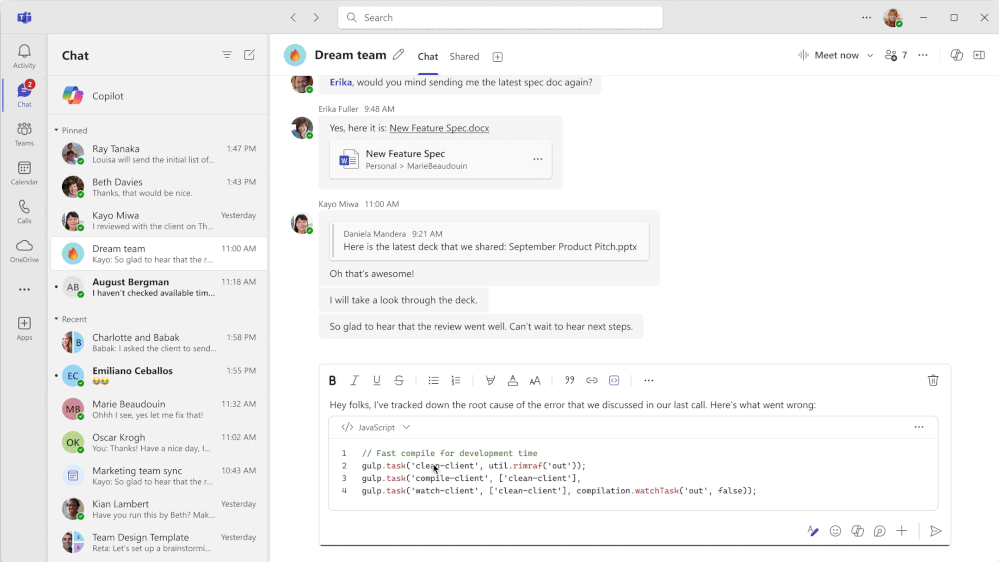The image size is (999, 562).
Task: Open the profile picture in title bar
Action: [893, 17]
